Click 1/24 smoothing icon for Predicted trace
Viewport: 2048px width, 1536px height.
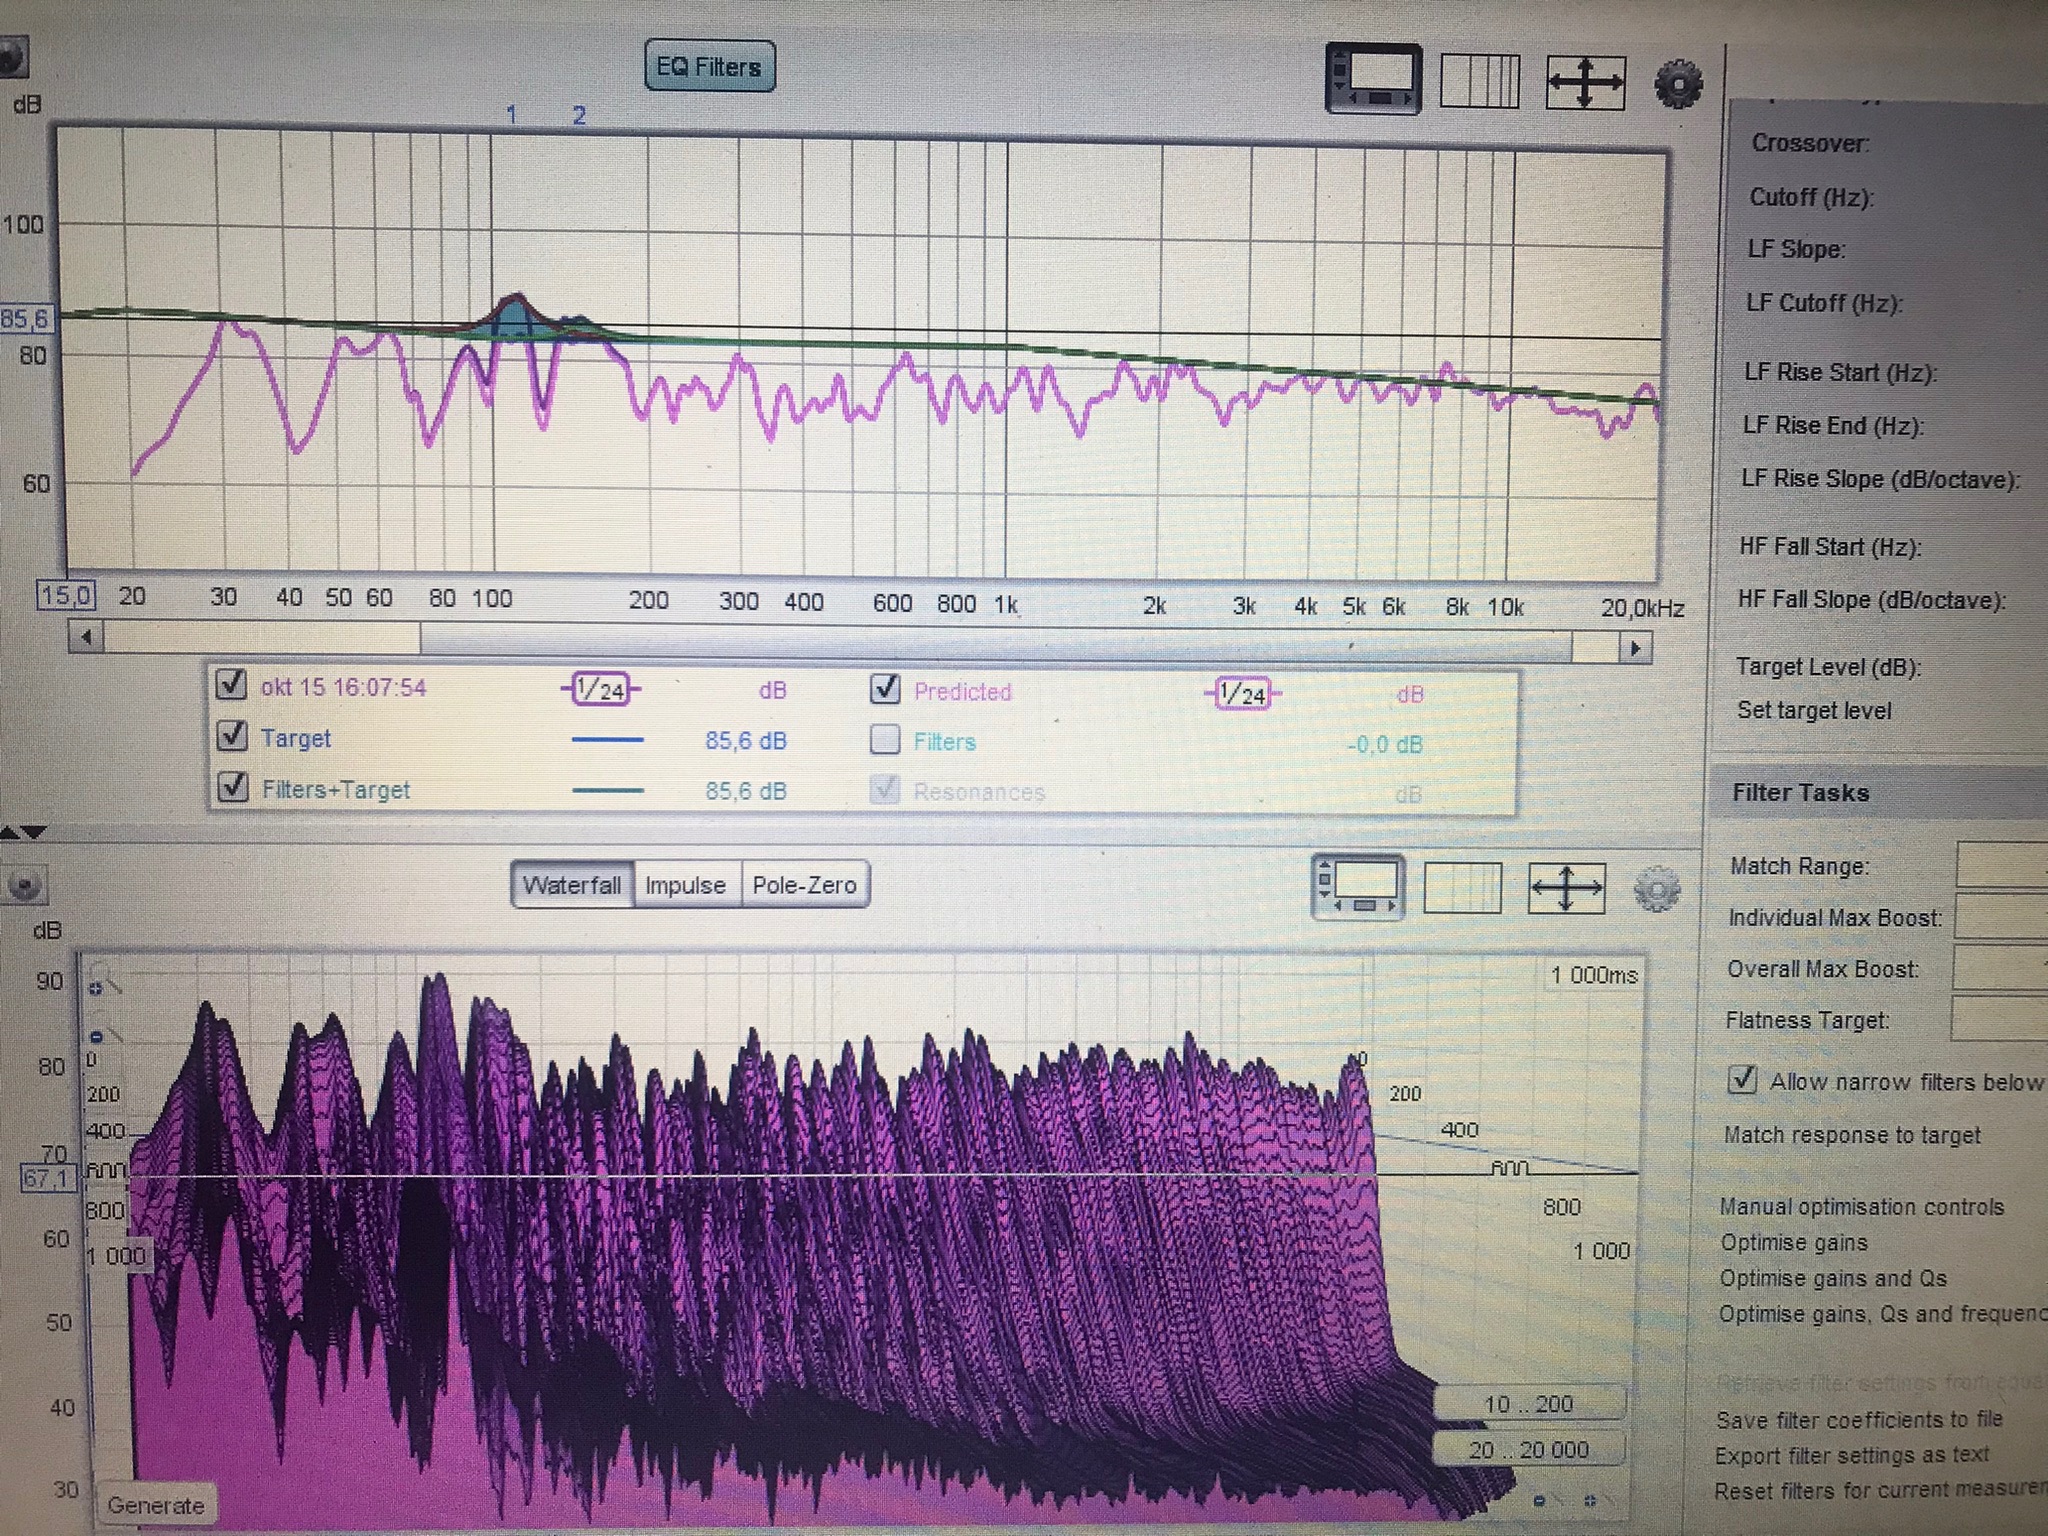(1242, 693)
